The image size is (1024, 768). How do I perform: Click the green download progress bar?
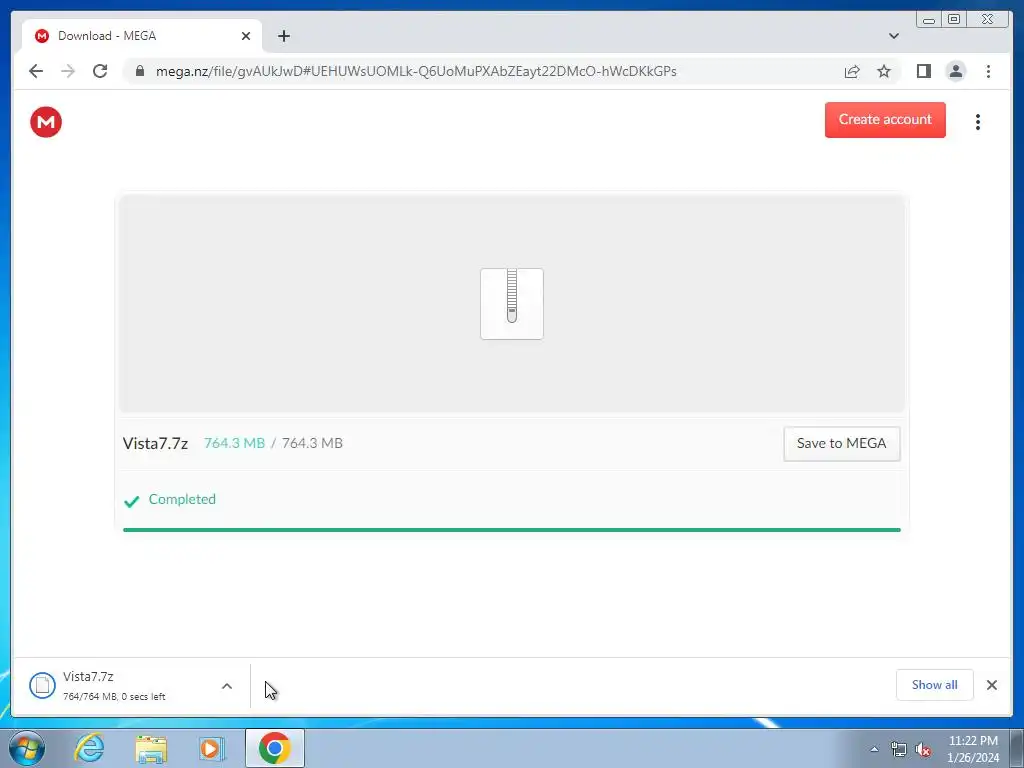512,530
